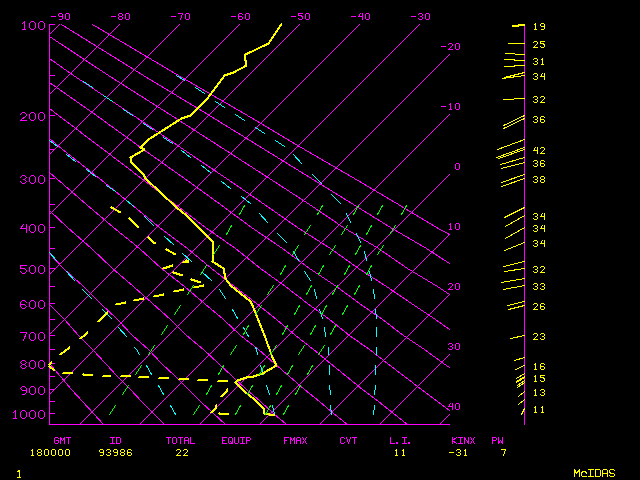Click the wind barb labeled 16
The height and width of the screenshot is (480, 640).
tap(518, 367)
